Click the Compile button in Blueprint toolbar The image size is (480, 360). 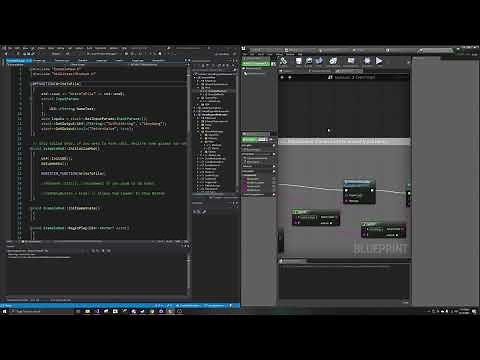pyautogui.click(x=283, y=62)
